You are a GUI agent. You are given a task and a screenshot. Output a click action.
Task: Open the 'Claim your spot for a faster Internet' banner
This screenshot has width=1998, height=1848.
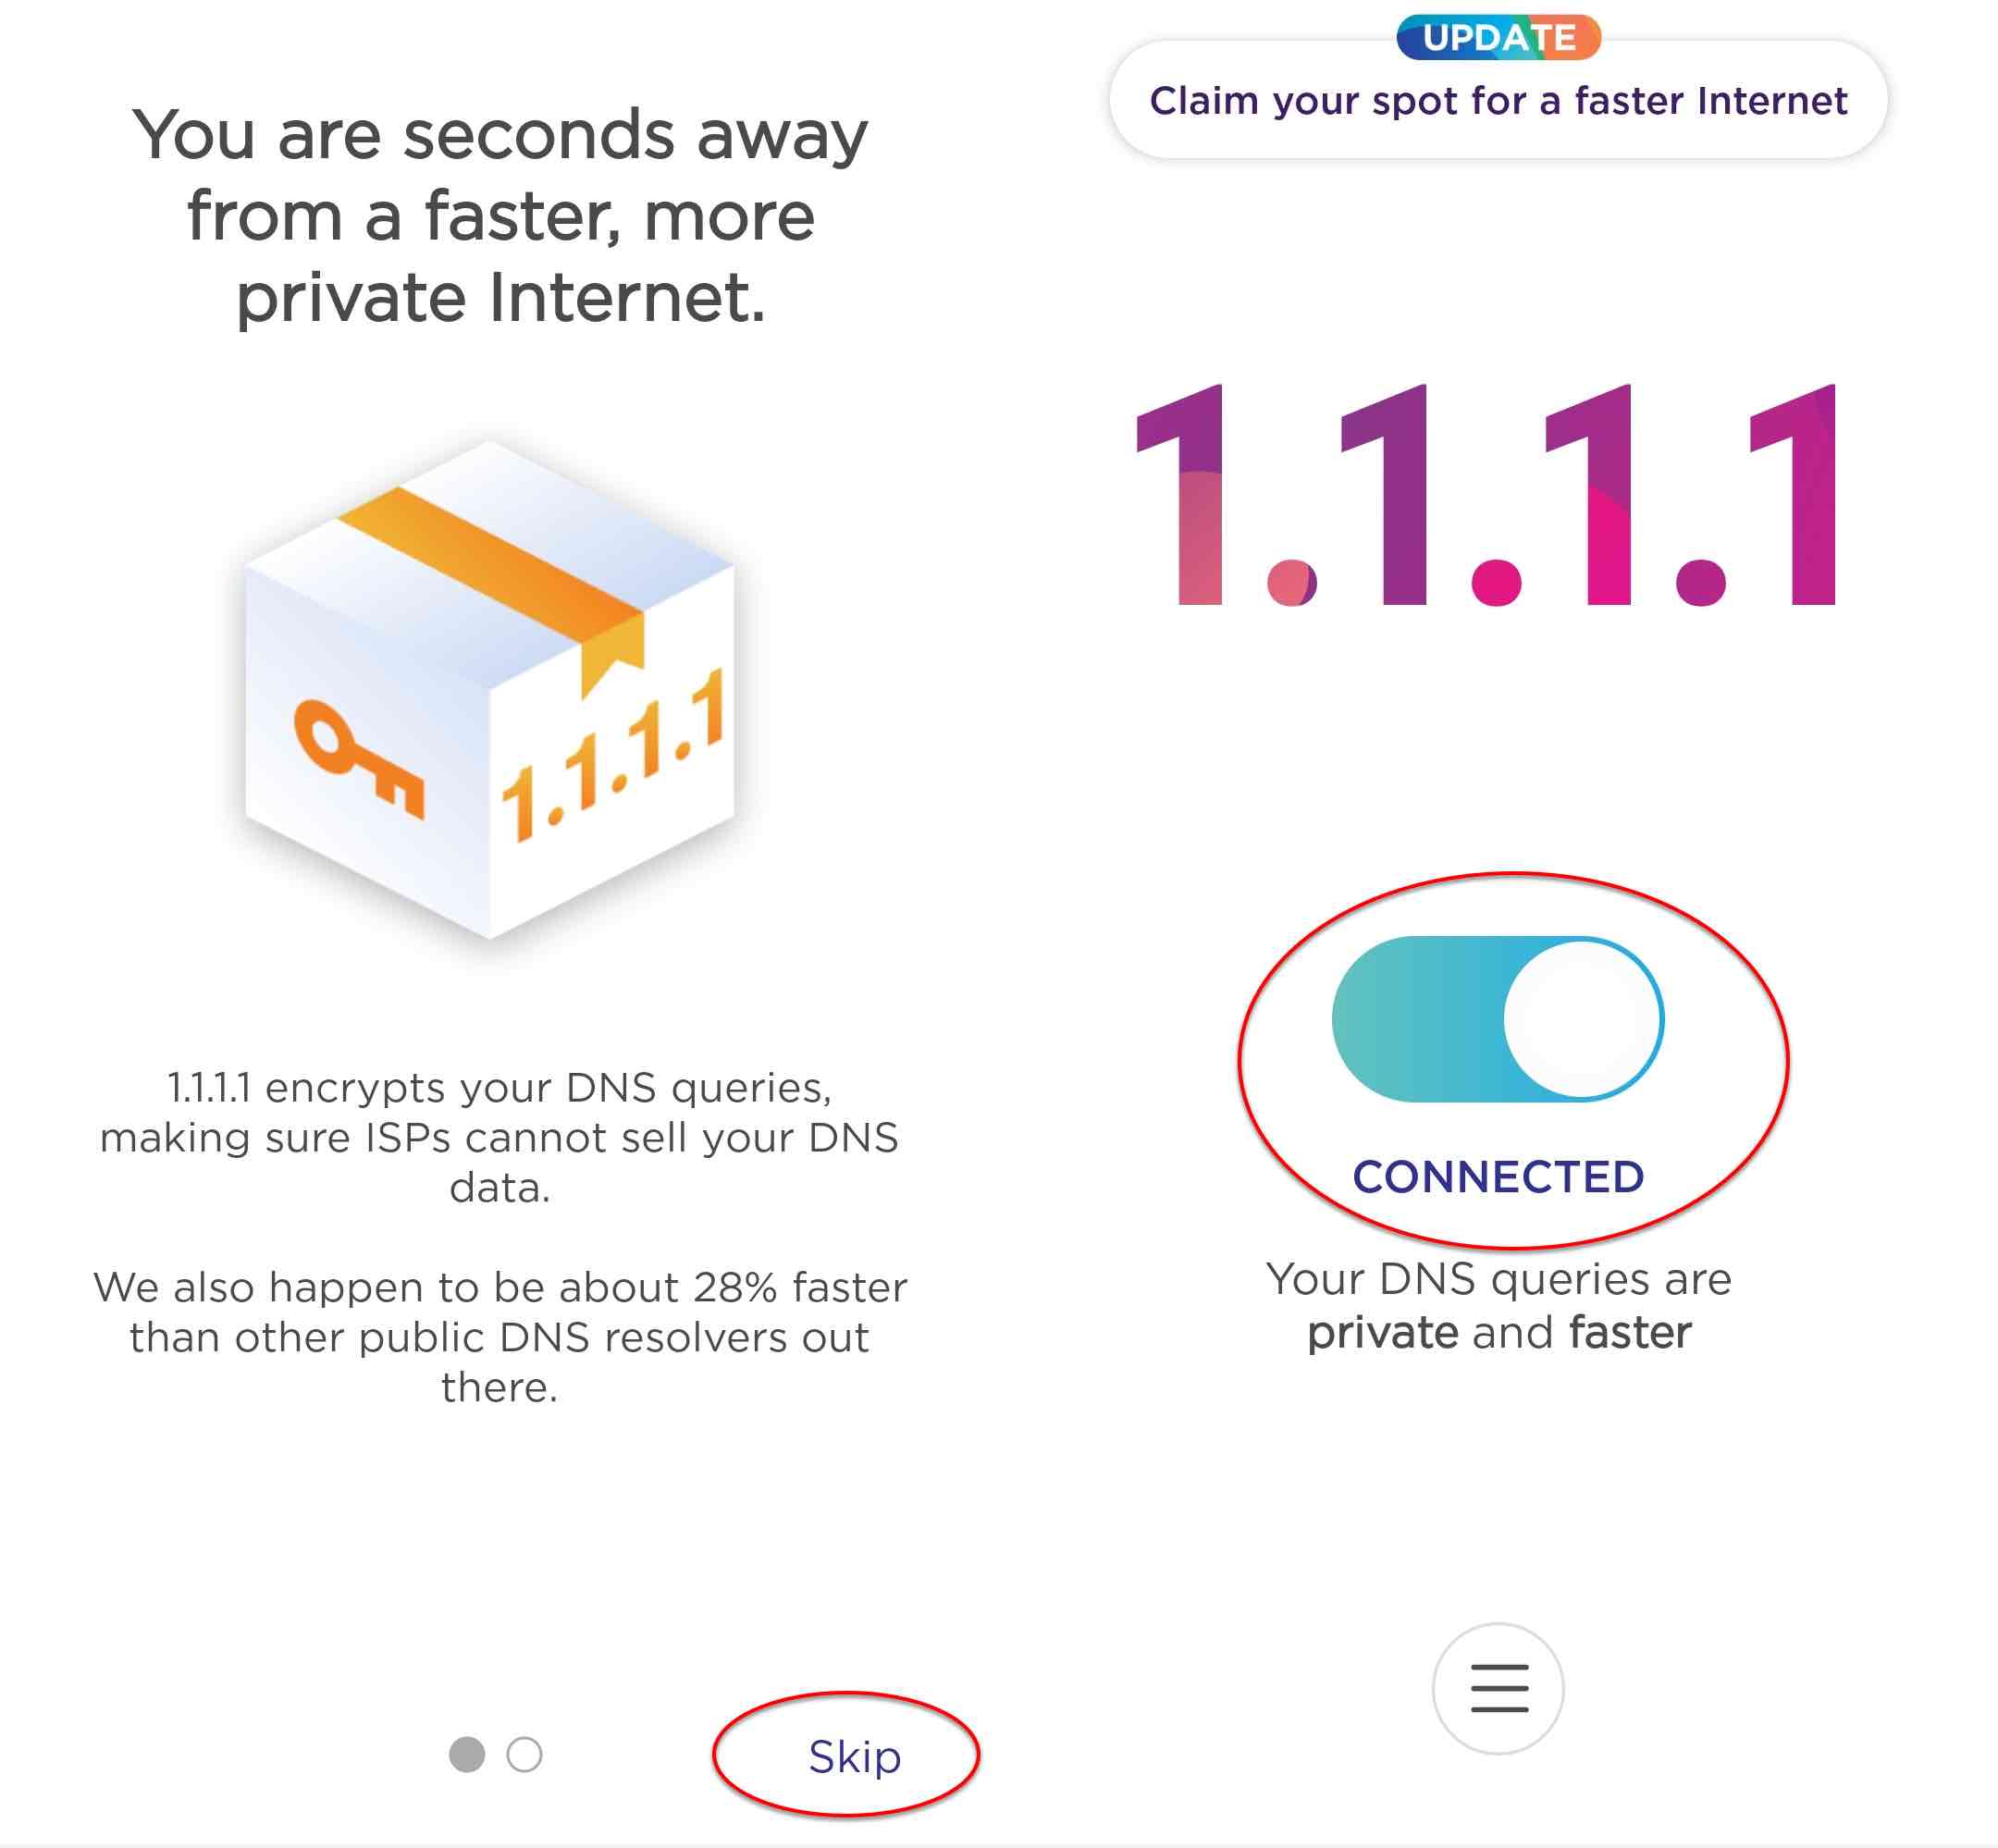(x=1498, y=102)
